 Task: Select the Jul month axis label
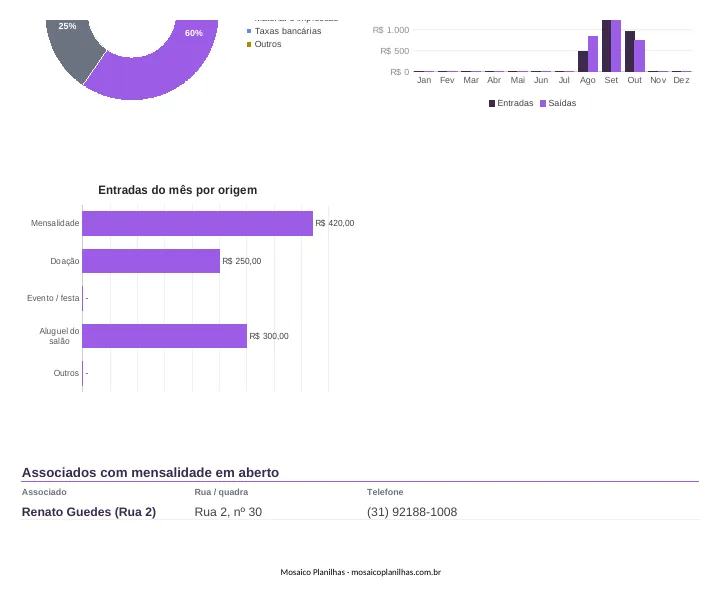point(564,80)
